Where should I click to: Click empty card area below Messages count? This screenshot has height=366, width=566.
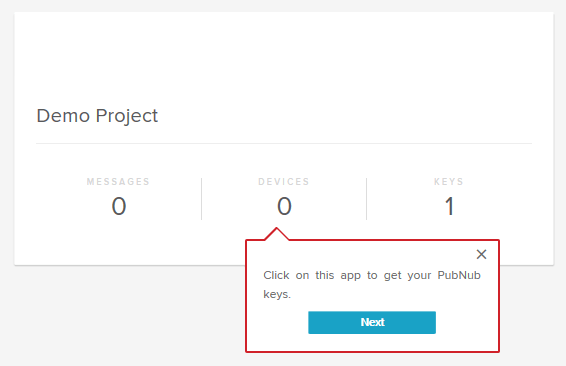tap(119, 242)
